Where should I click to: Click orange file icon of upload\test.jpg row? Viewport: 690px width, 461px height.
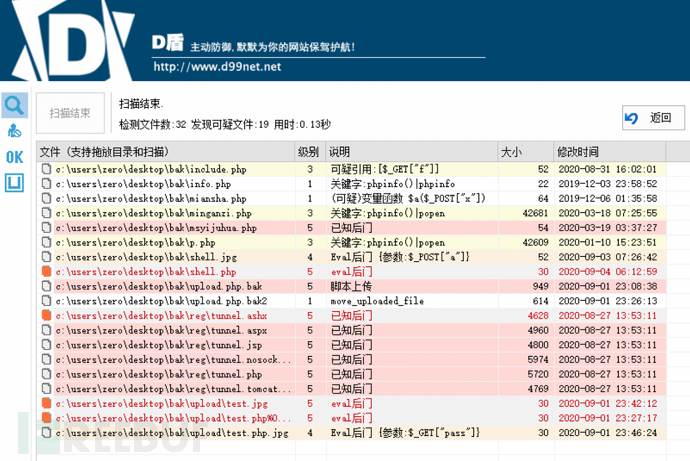click(46, 403)
